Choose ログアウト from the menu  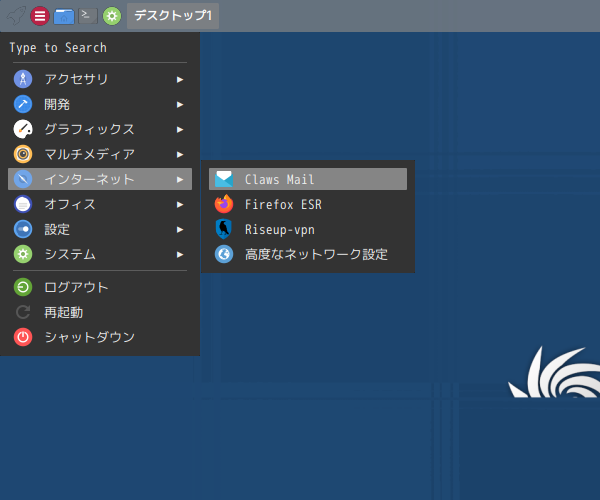(100, 287)
